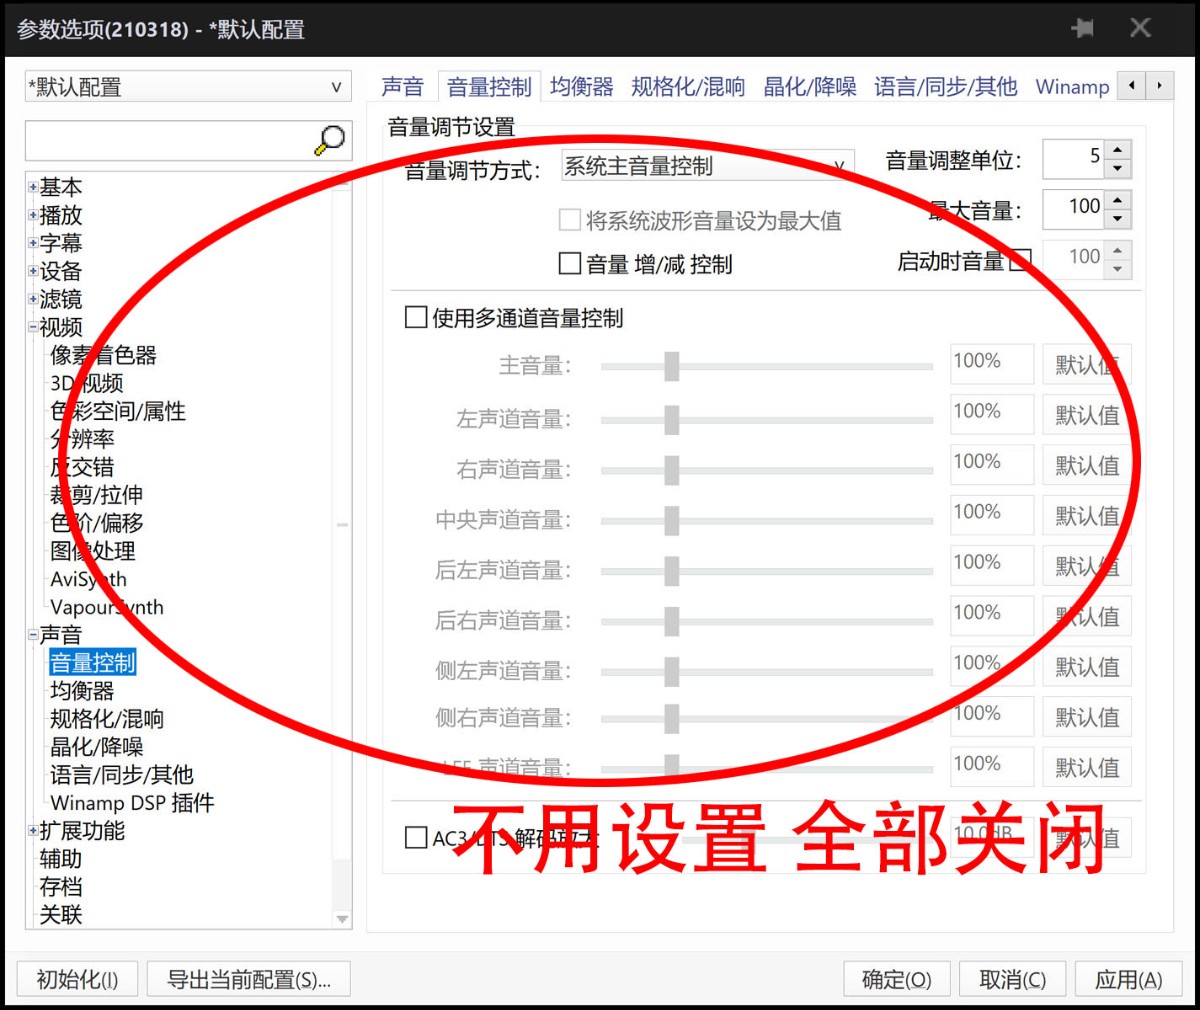Select the 关联 tree item
The height and width of the screenshot is (1010, 1200).
point(61,915)
